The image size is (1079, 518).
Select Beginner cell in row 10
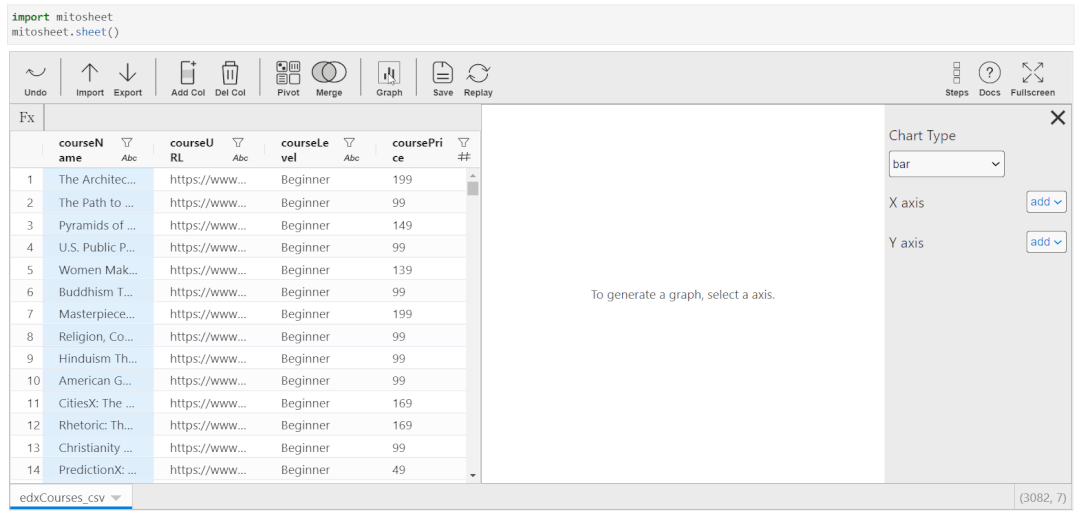320,380
